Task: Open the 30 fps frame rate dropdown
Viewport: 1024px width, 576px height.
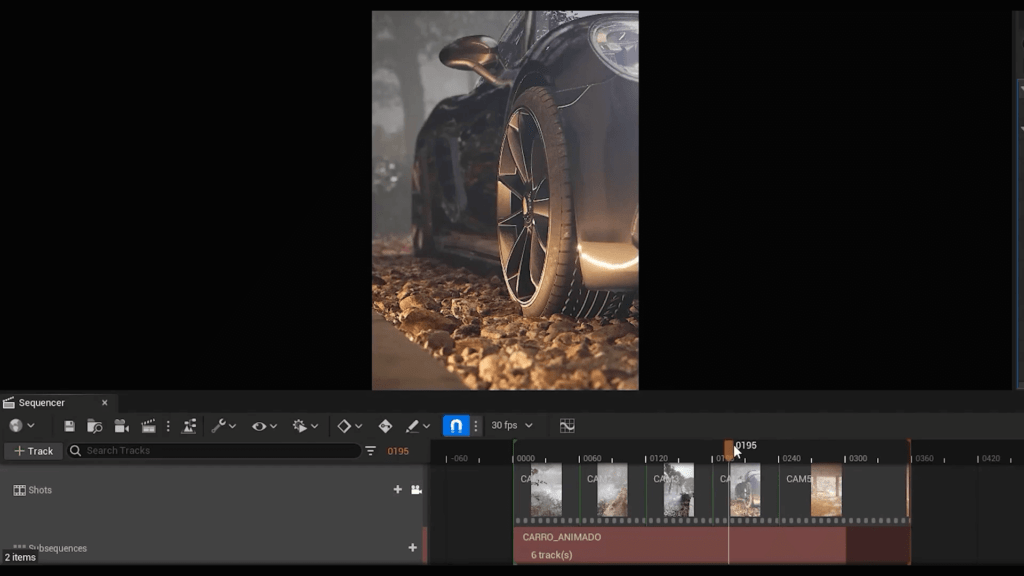Action: coord(512,426)
